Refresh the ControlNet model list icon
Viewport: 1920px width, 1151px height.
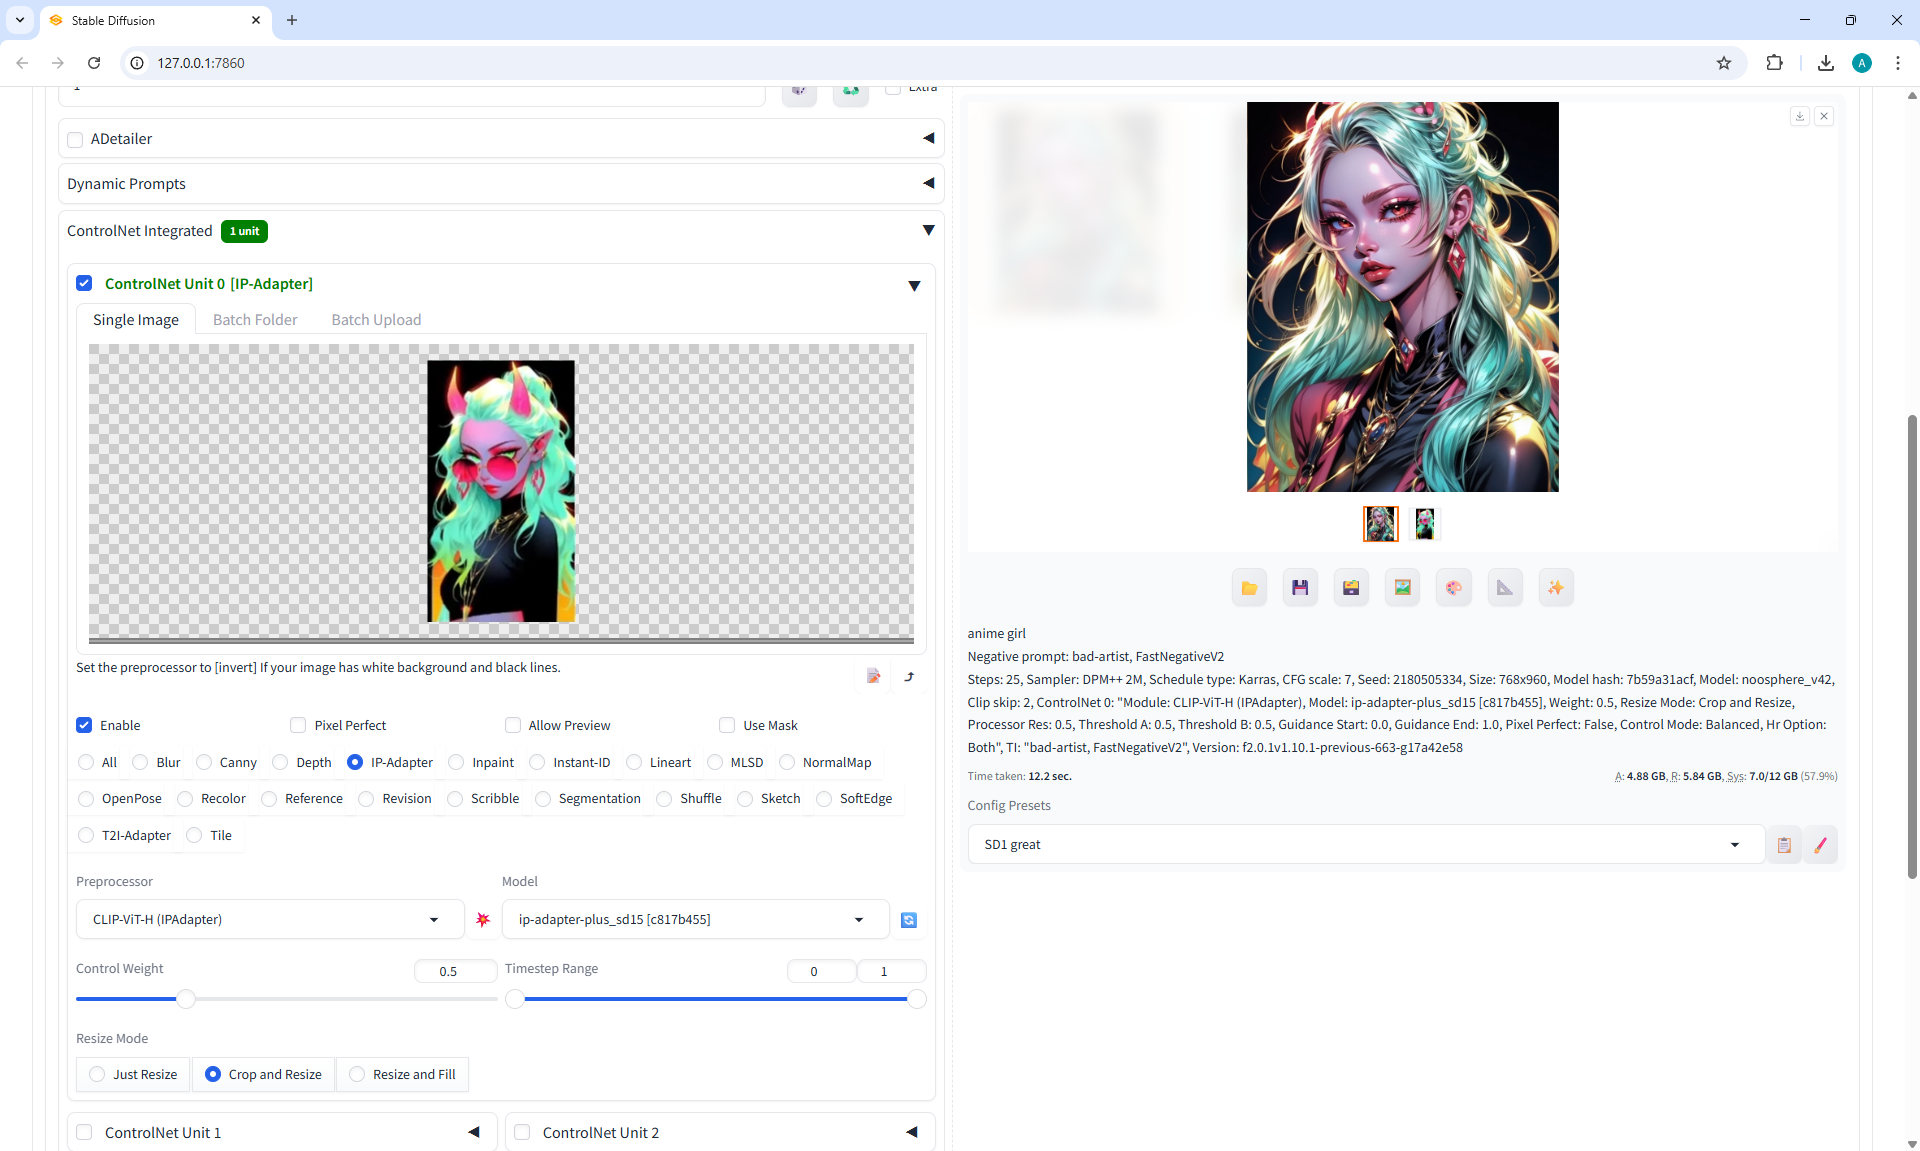[909, 920]
